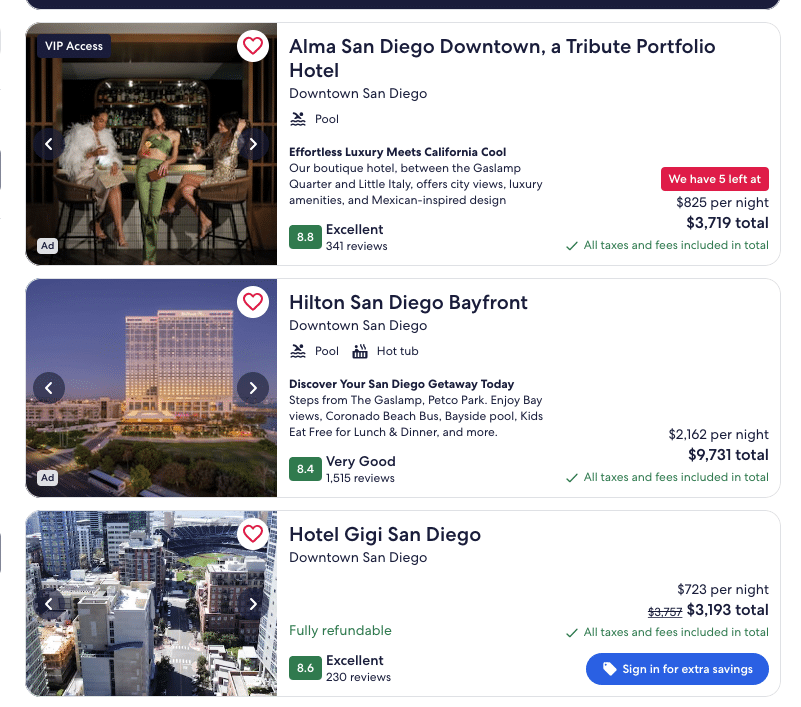Image resolution: width=801 pixels, height=707 pixels.
Task: Click Sign in for extra savings button
Action: (677, 669)
